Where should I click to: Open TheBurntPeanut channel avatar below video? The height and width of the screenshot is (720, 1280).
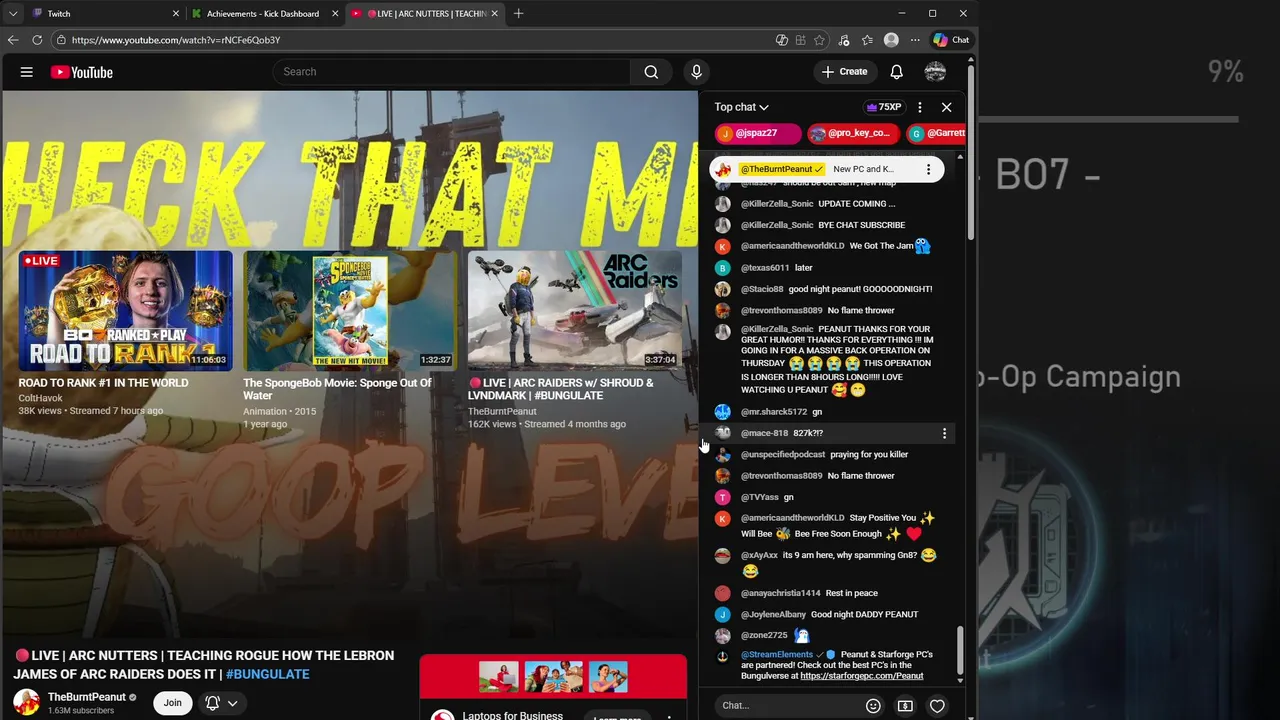[x=26, y=703]
